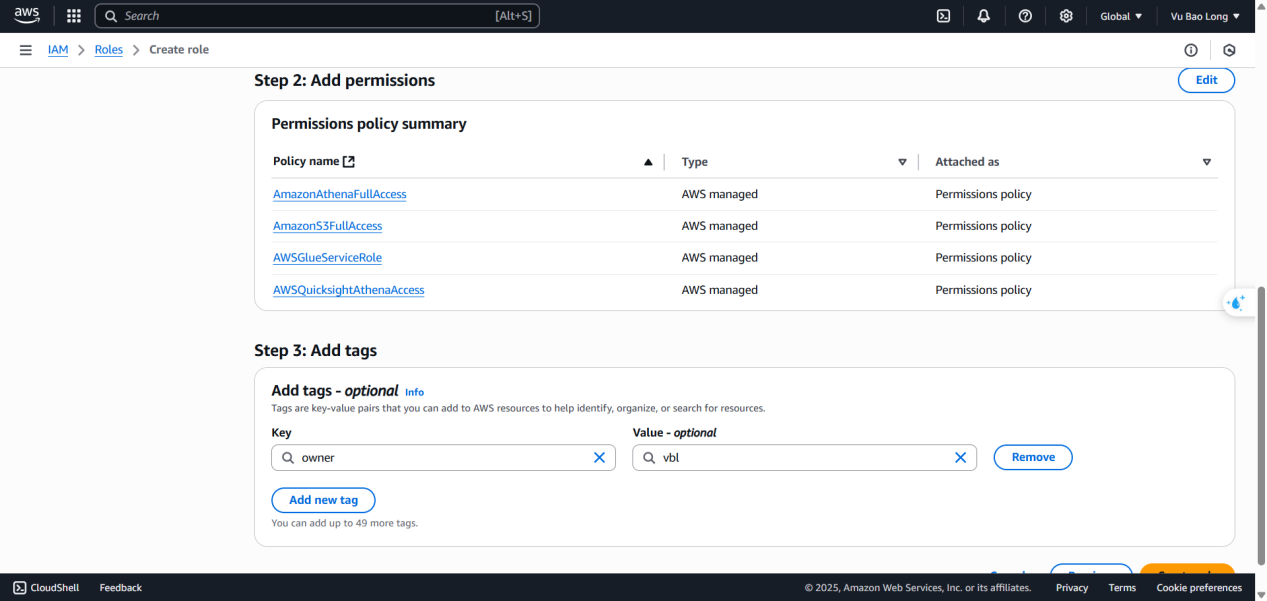Viewport: 1267px width, 601px height.
Task: Click Edit for Step 2 permissions
Action: point(1206,80)
